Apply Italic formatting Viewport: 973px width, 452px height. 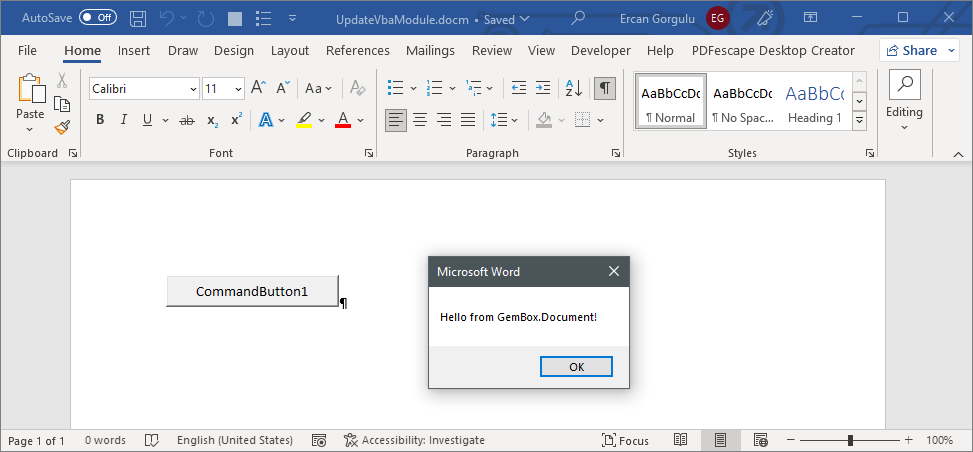(x=124, y=120)
